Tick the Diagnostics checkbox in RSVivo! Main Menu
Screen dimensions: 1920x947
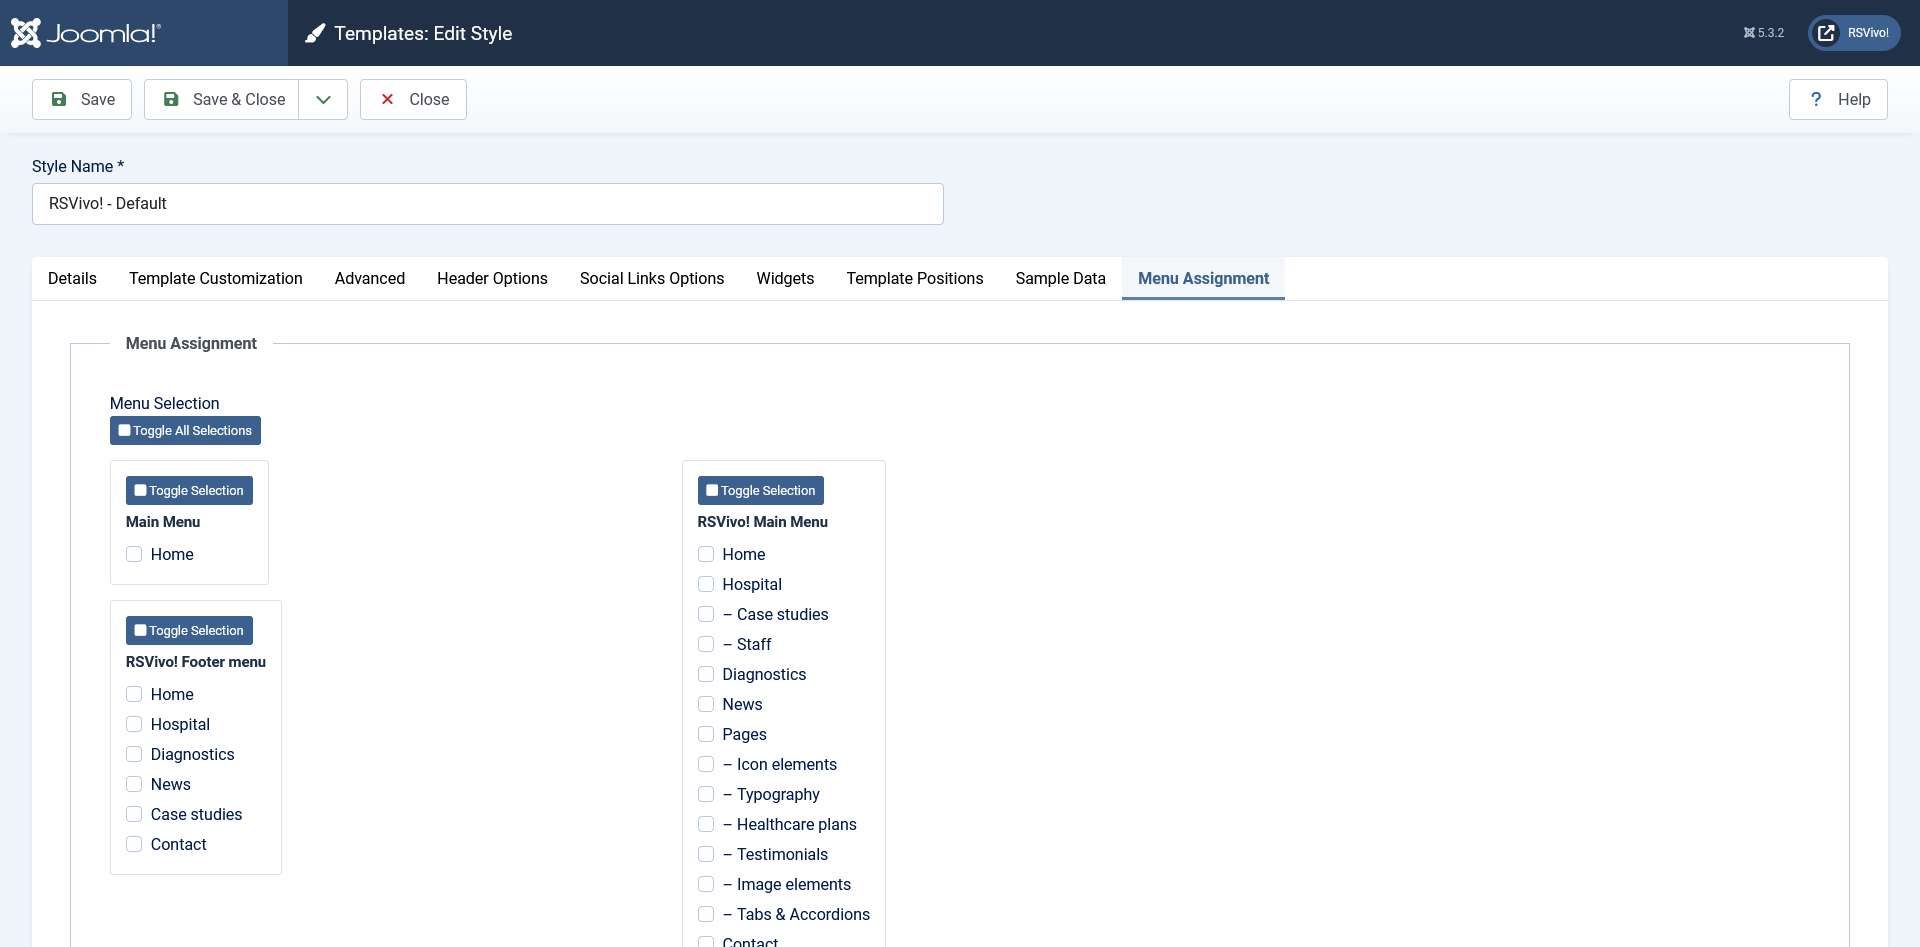[706, 674]
